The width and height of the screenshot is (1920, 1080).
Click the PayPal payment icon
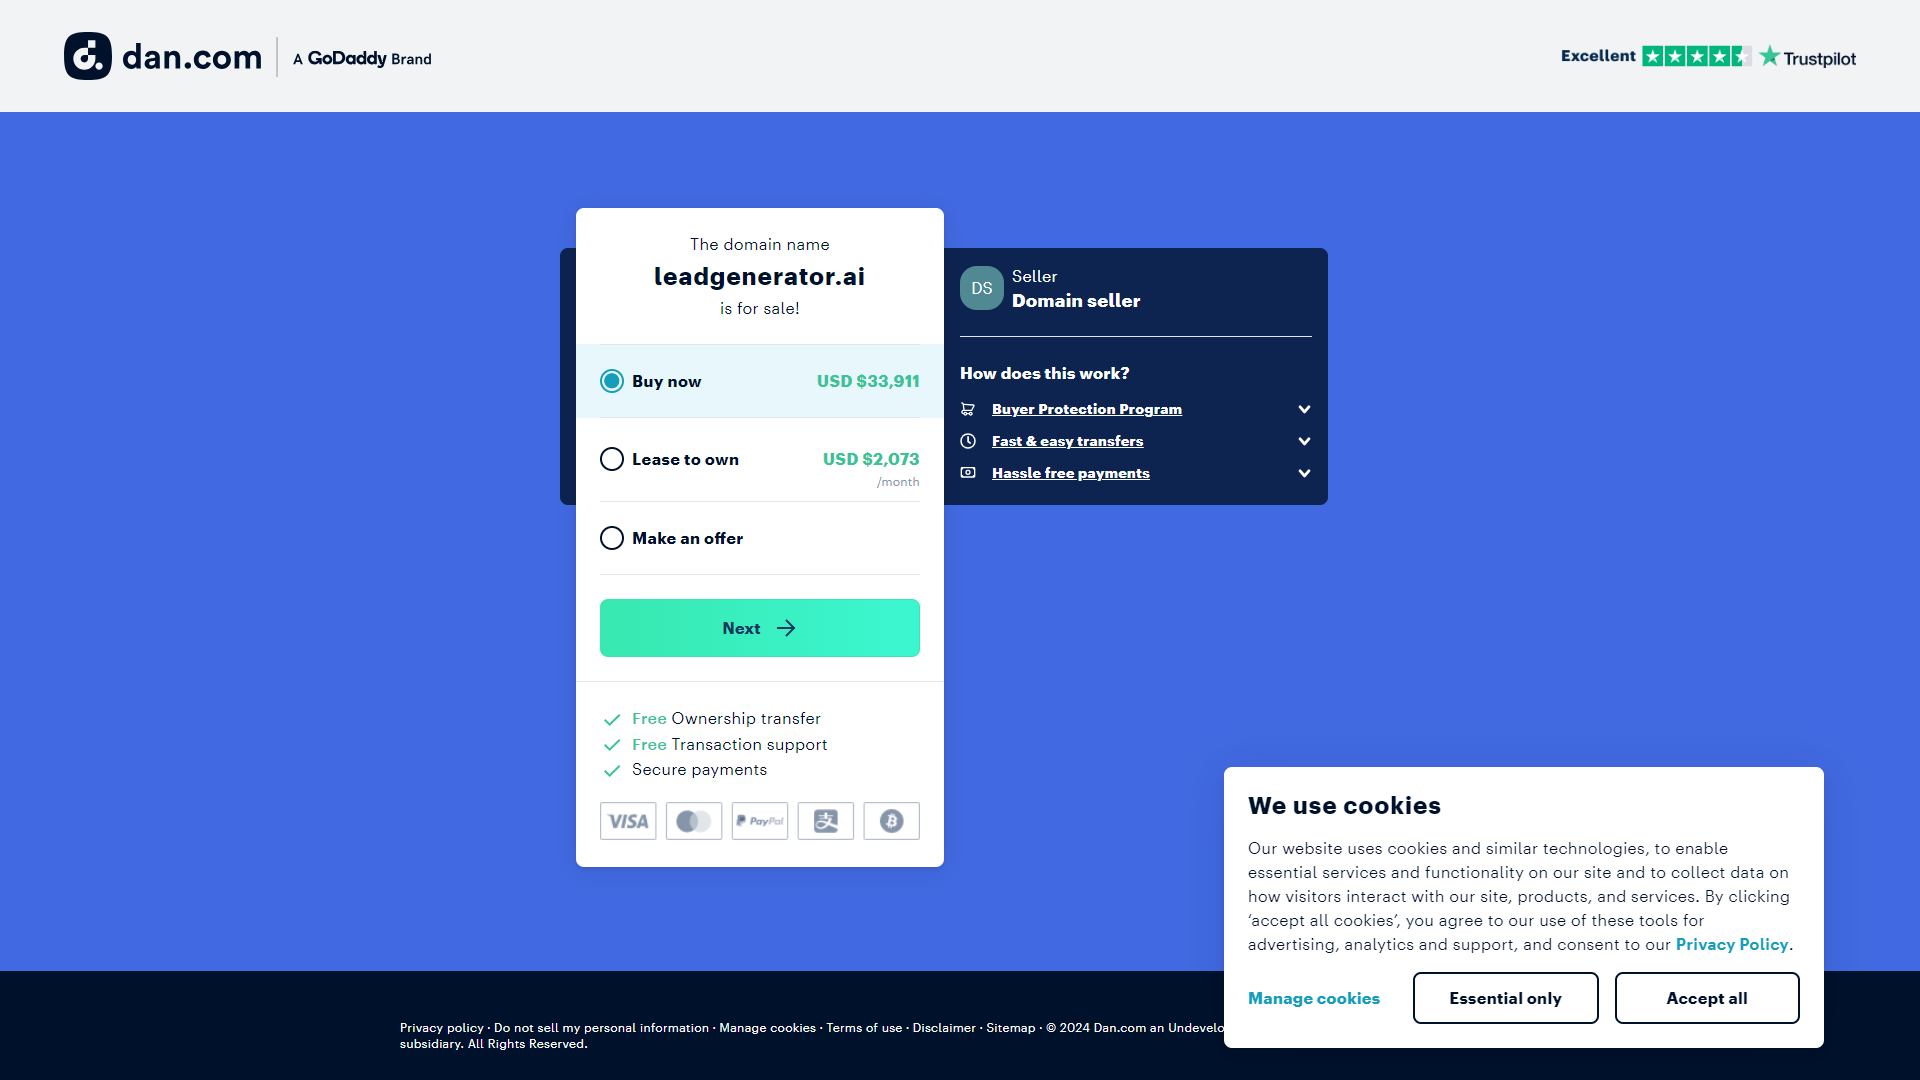coord(760,822)
